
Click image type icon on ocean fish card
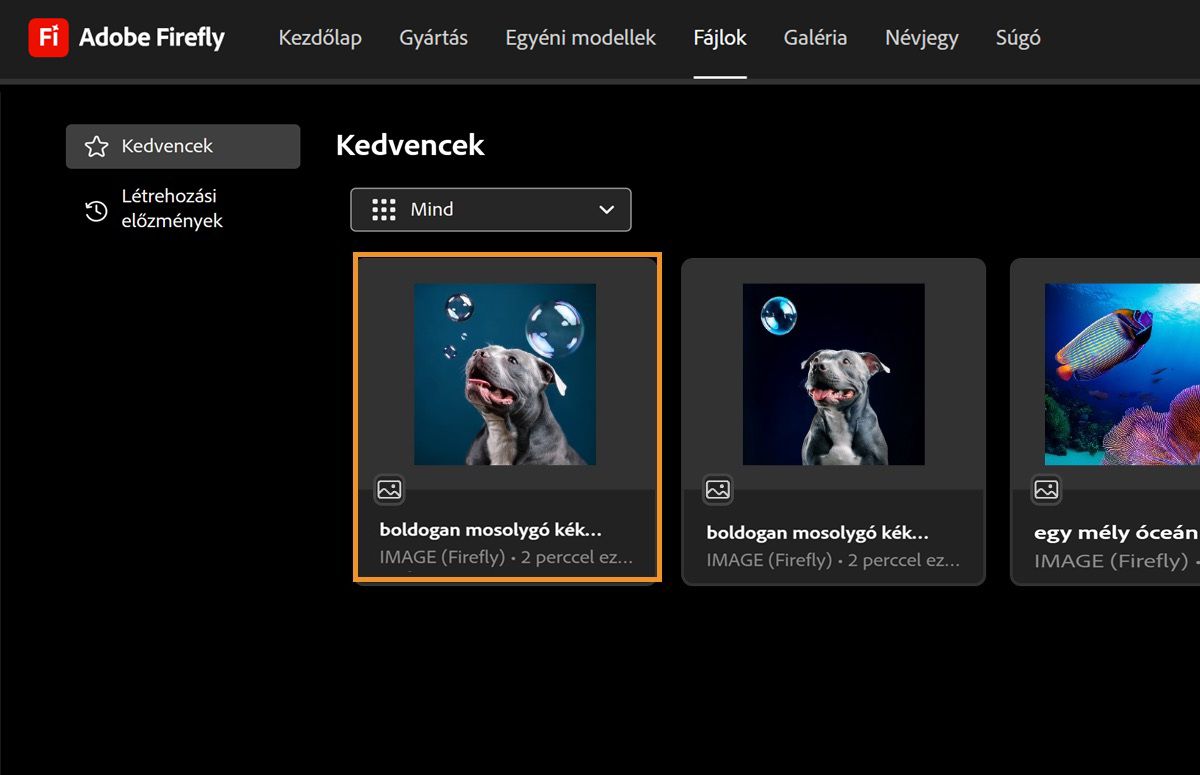coord(1046,489)
